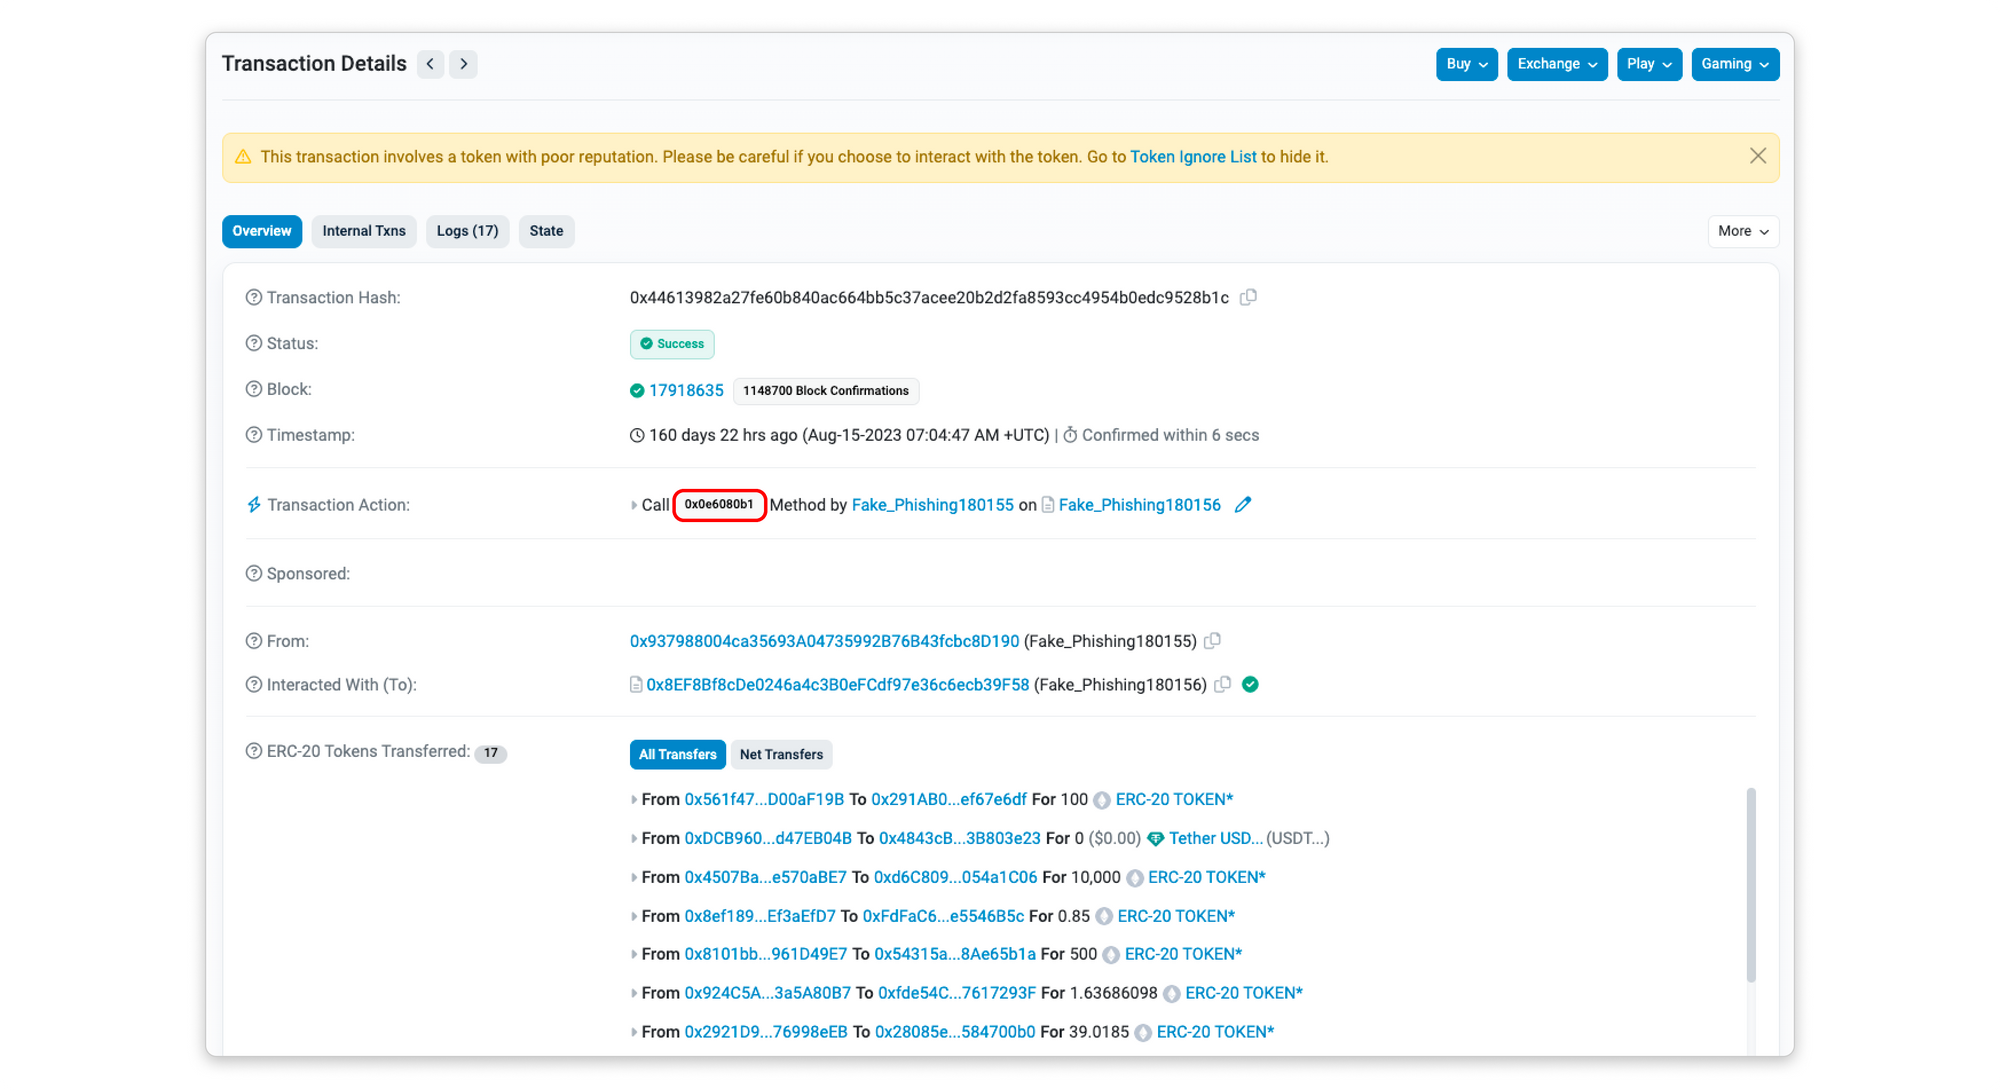Go to next transaction arrow
The height and width of the screenshot is (1090, 2000).
[463, 64]
